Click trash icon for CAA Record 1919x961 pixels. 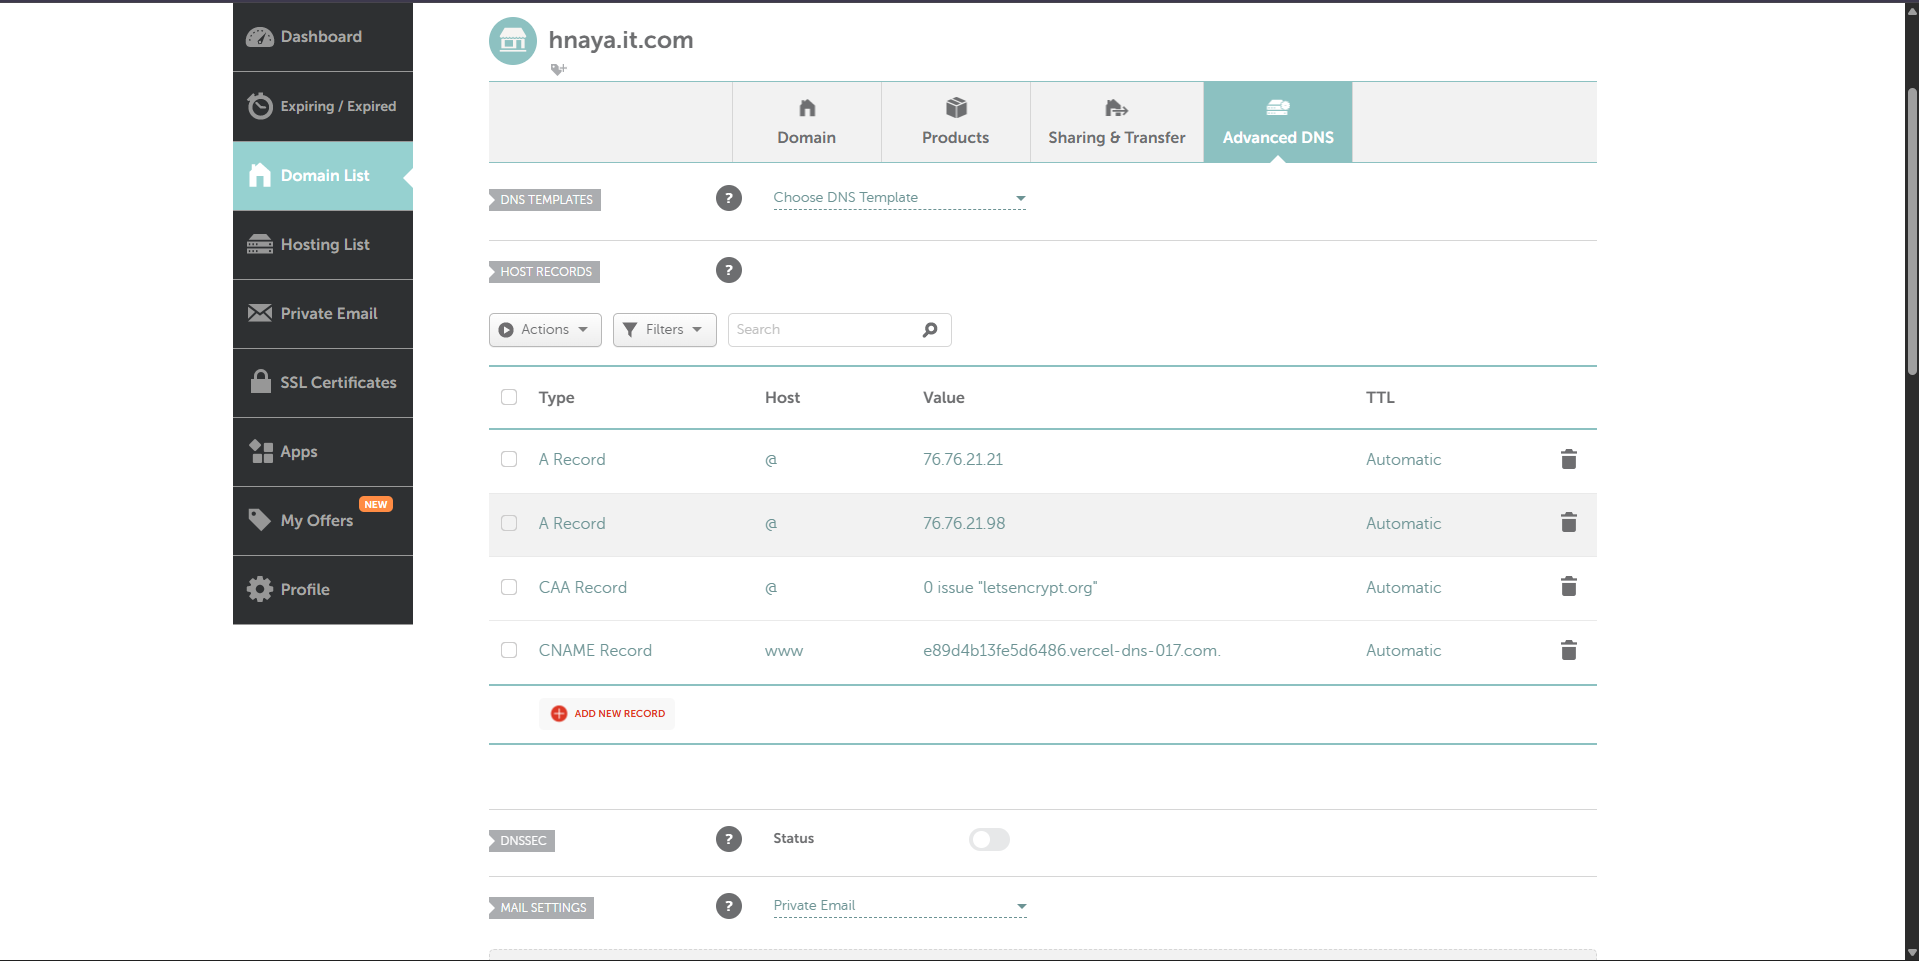pos(1568,587)
